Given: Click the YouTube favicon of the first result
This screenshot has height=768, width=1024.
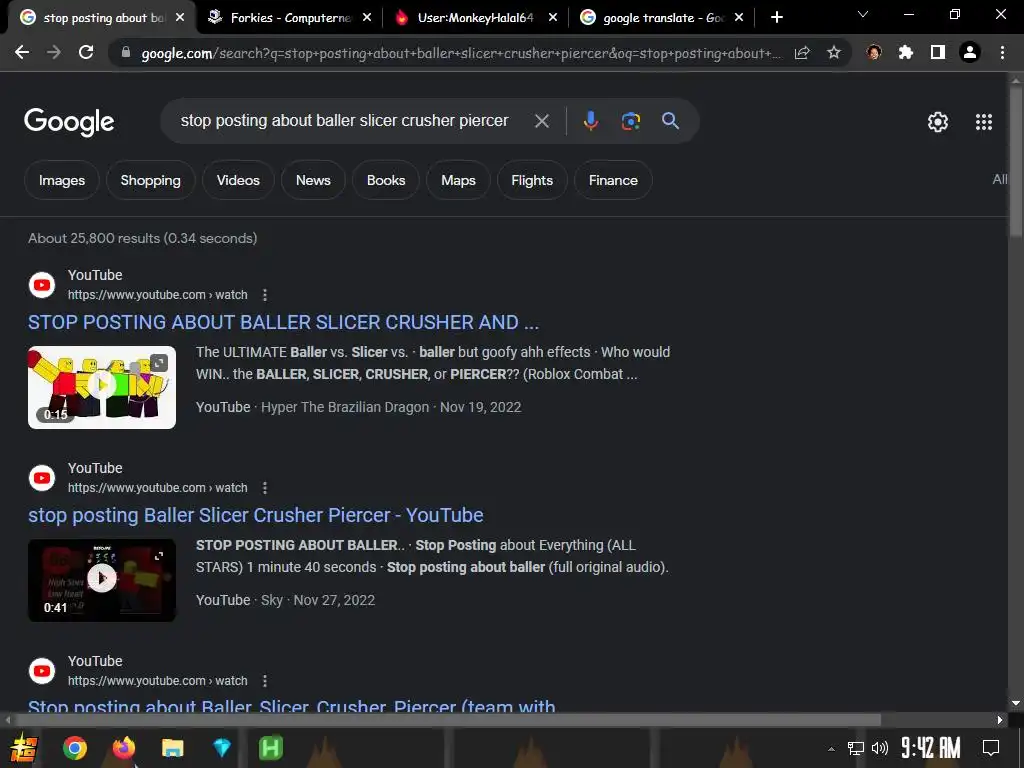Looking at the screenshot, I should pos(42,285).
